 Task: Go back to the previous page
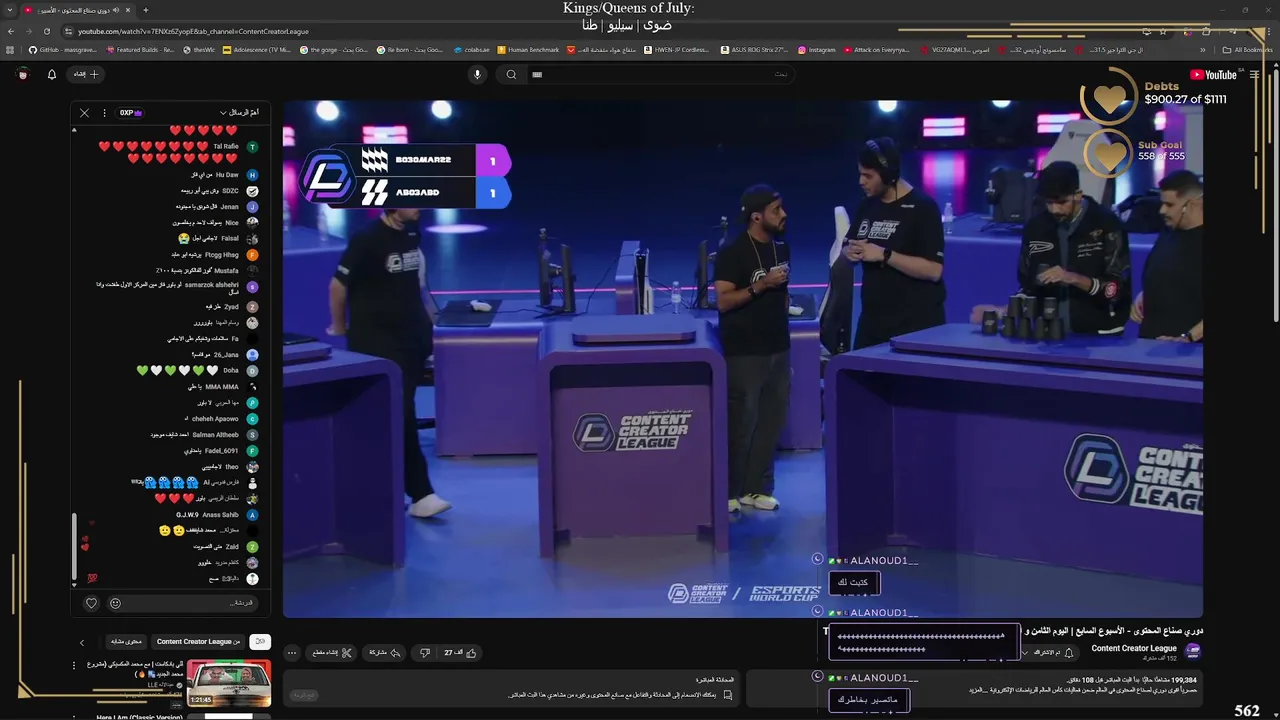coord(10,31)
